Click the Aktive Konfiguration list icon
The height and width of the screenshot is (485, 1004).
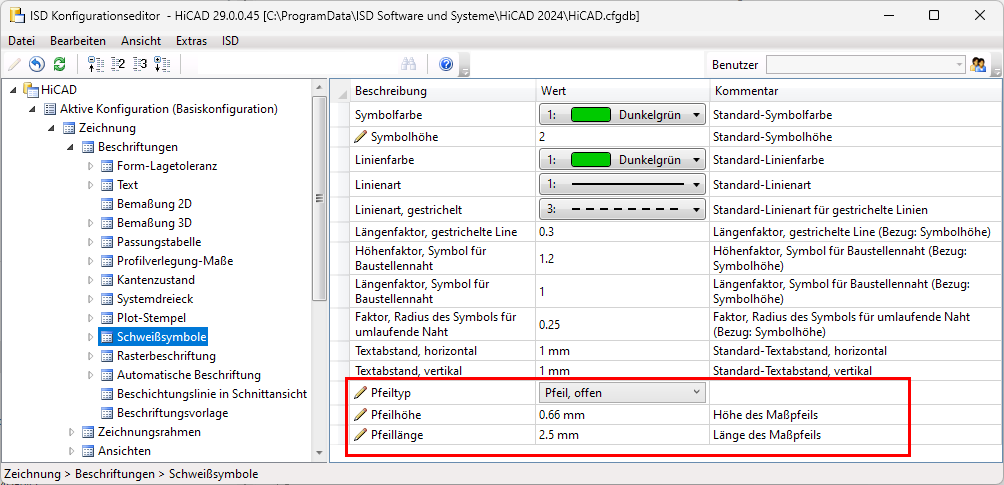pyautogui.click(x=49, y=109)
